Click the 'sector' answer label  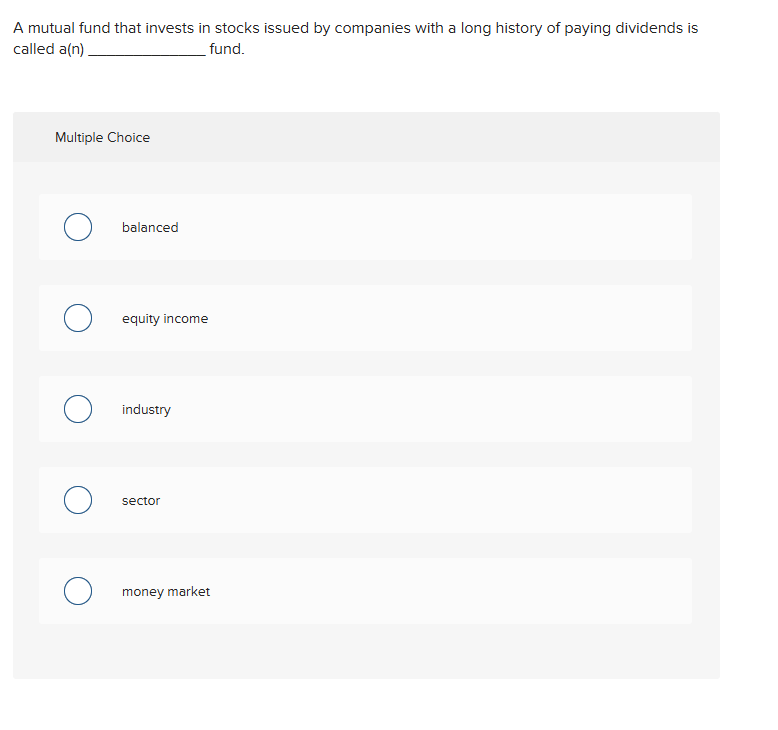(141, 501)
